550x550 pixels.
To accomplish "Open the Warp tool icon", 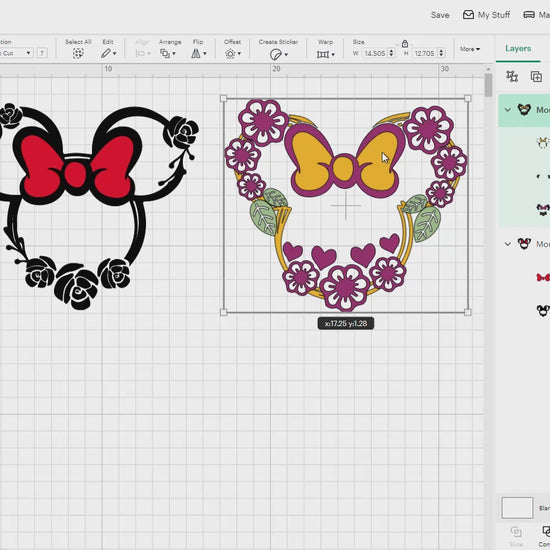I will 323,54.
